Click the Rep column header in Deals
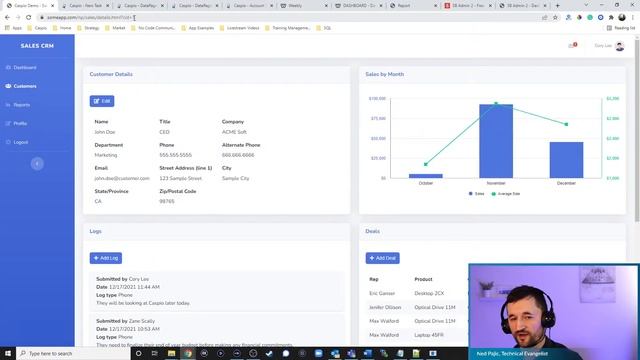This screenshot has width=640, height=360. tap(374, 279)
